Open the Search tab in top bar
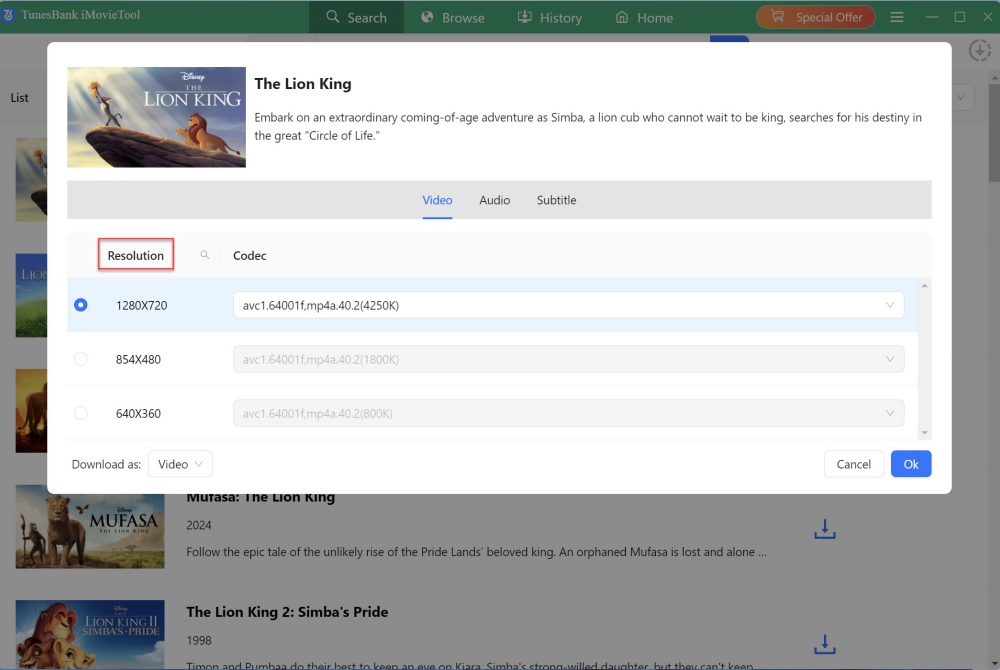The width and height of the screenshot is (1000, 670). coord(356,17)
